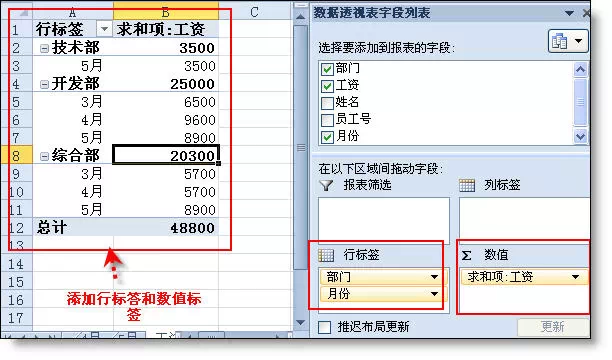This screenshot has width=612, height=360.
Task: Uncheck the 工资 field checkbox
Action: pos(327,86)
